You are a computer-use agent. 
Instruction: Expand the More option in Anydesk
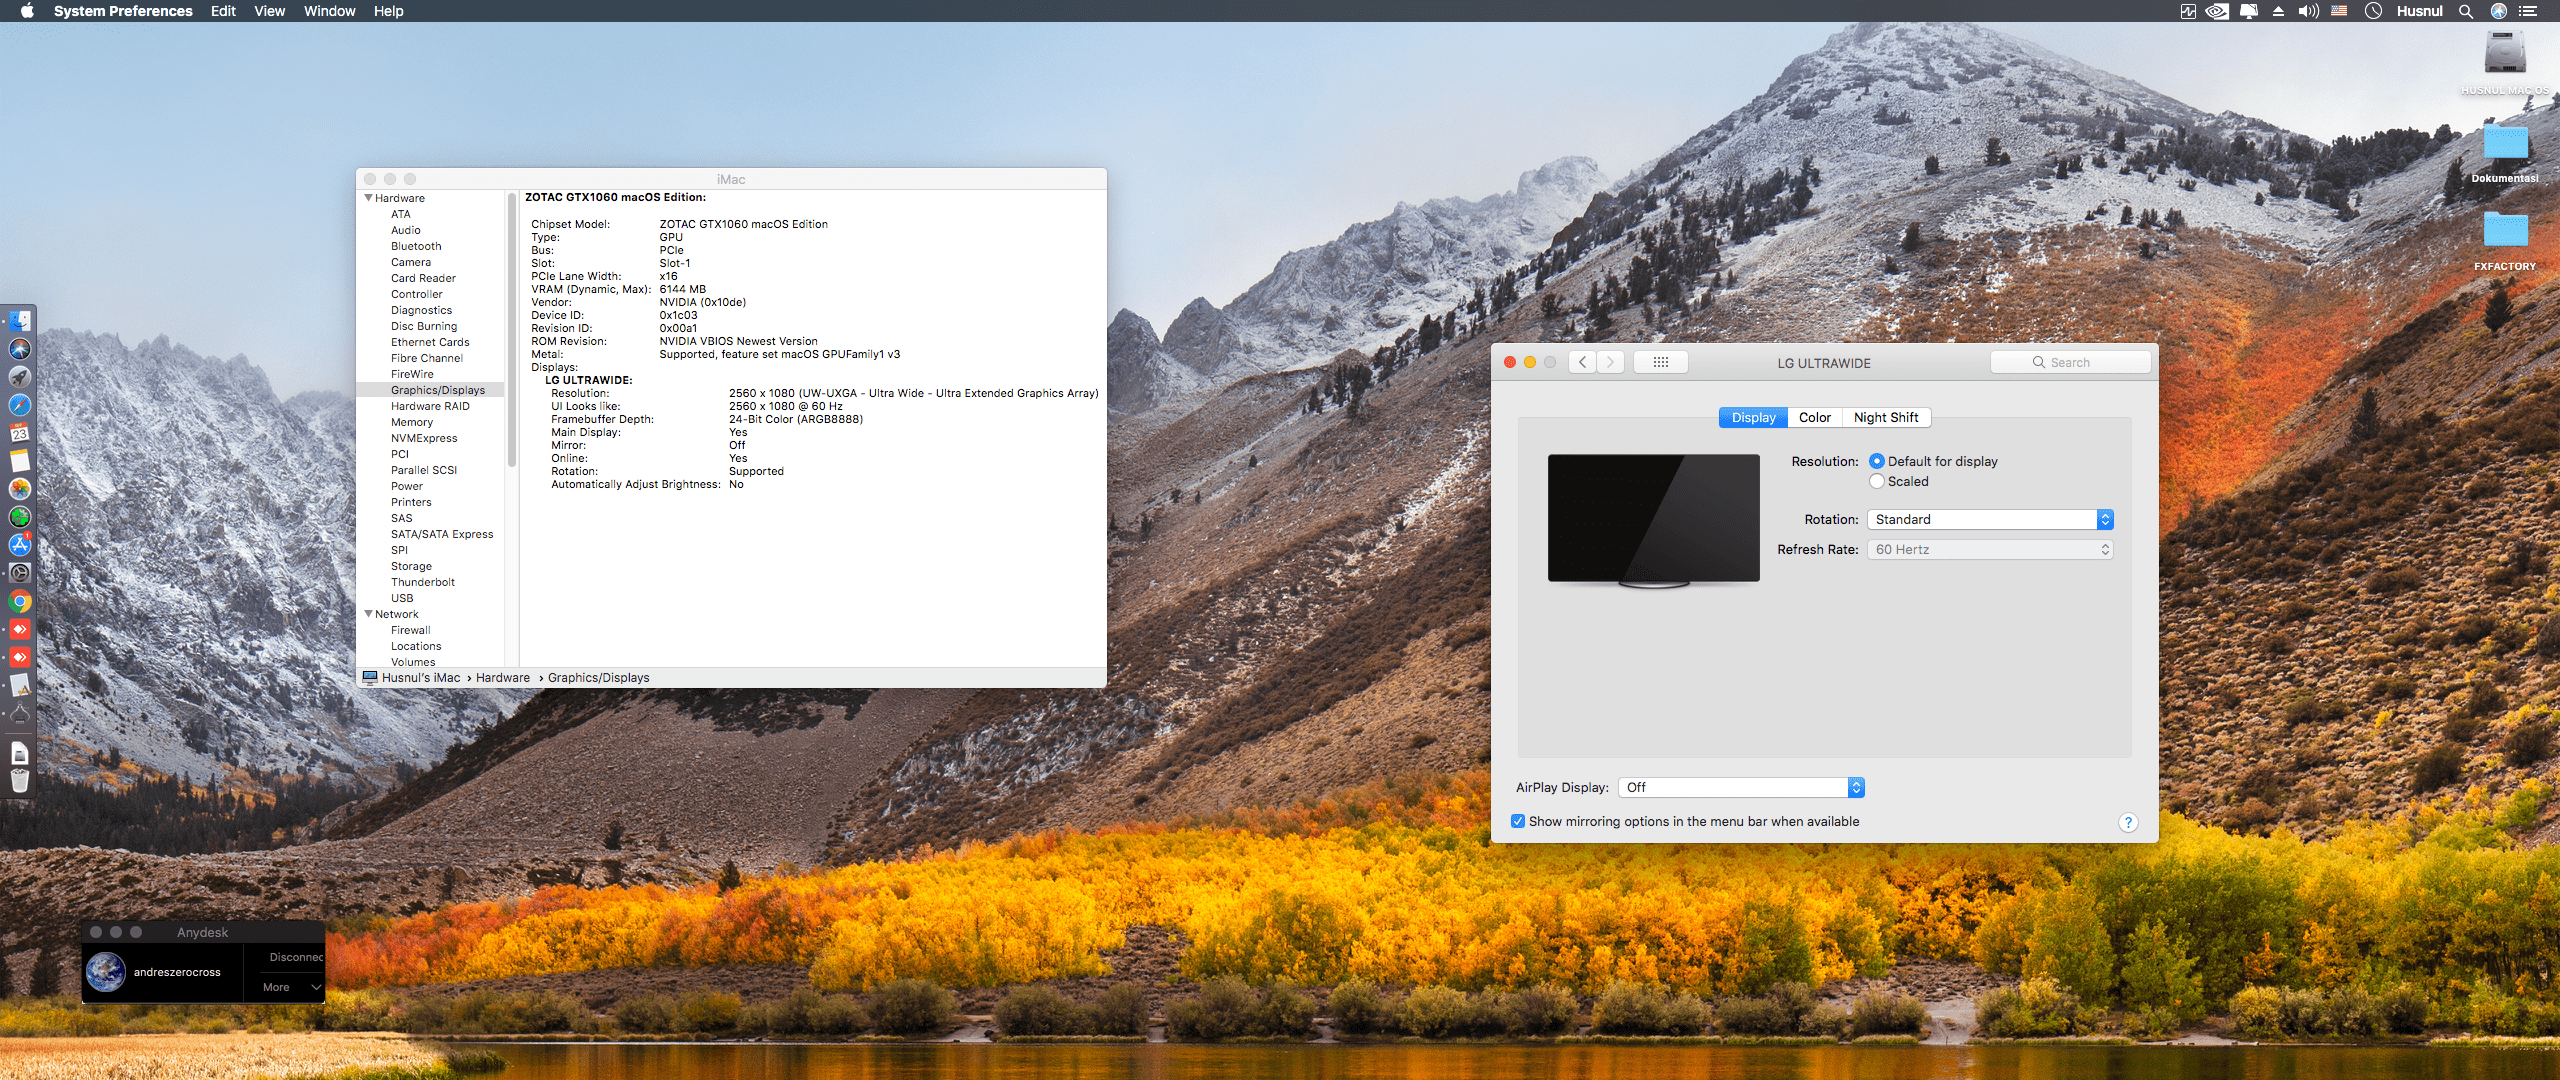[290, 987]
